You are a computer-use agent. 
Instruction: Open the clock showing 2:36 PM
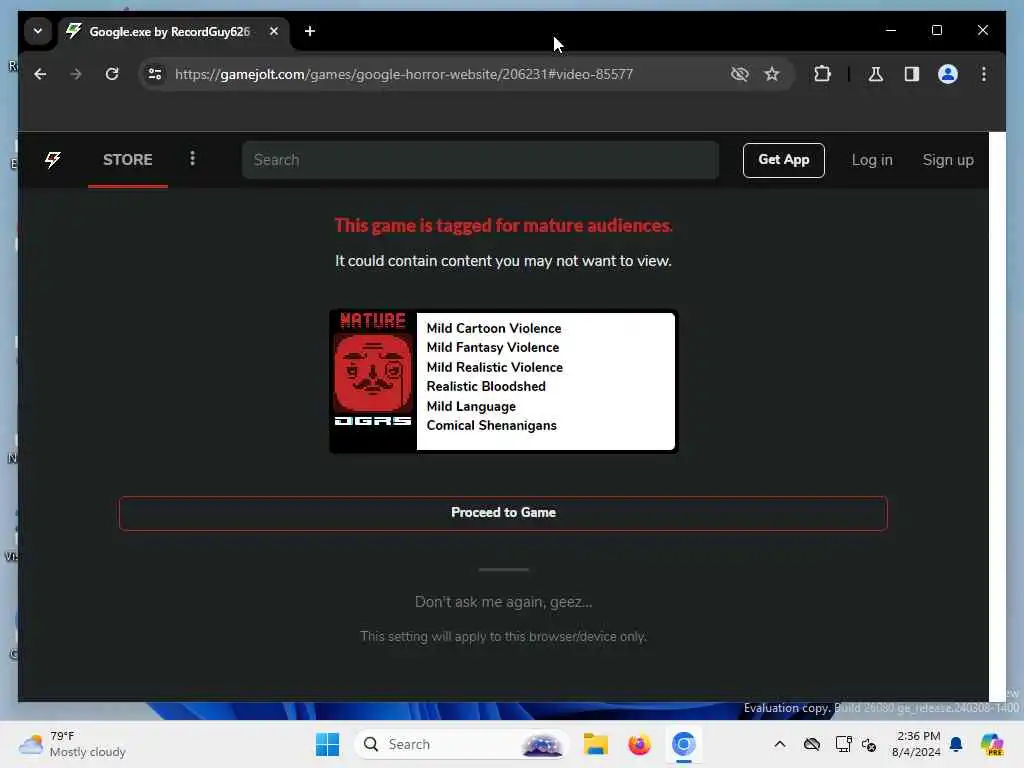(916, 744)
